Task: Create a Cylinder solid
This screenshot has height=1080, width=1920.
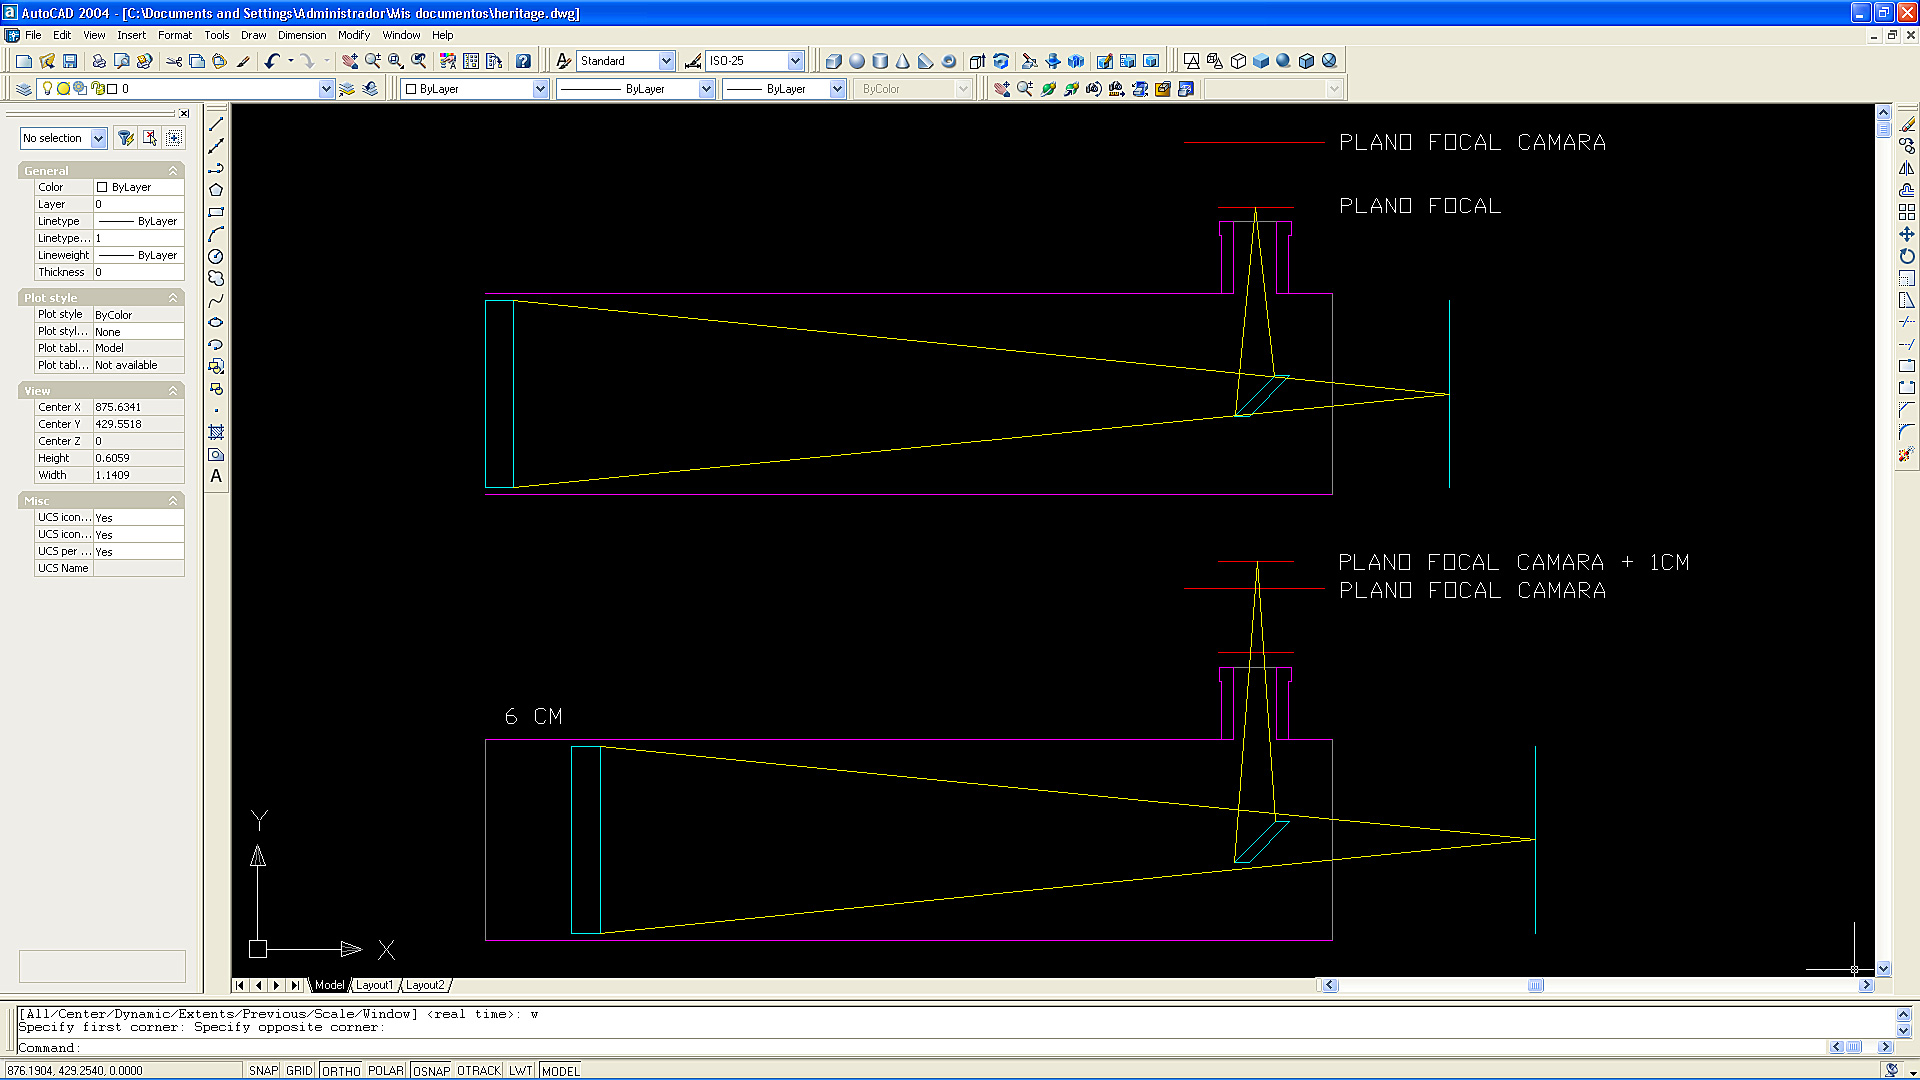Action: pyautogui.click(x=880, y=61)
